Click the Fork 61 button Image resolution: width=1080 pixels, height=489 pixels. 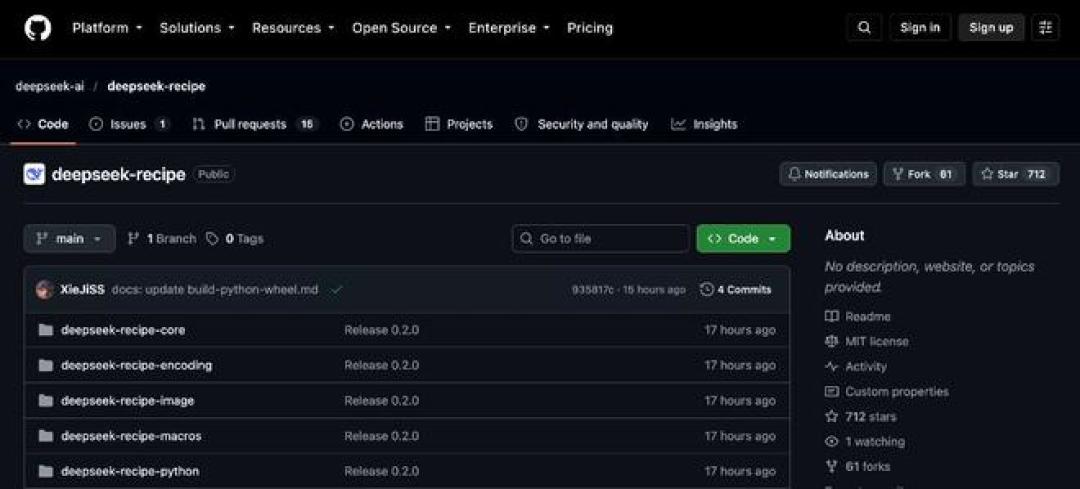924,174
